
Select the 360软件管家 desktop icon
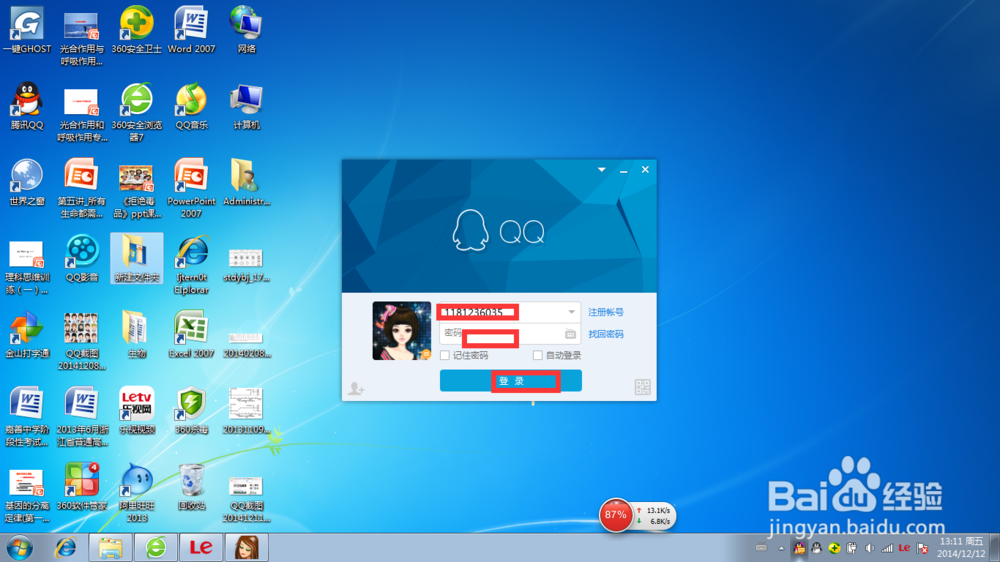[x=82, y=487]
